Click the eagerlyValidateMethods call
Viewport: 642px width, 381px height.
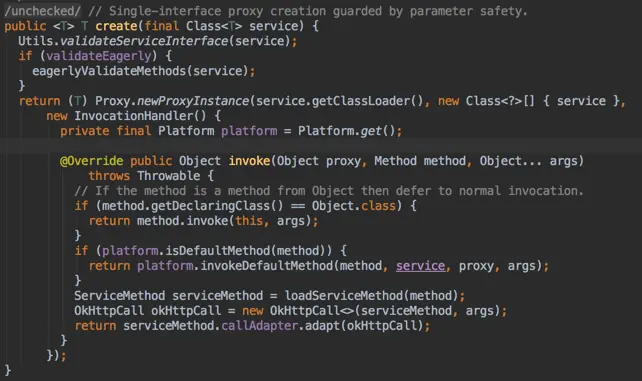pyautogui.click(x=109, y=71)
